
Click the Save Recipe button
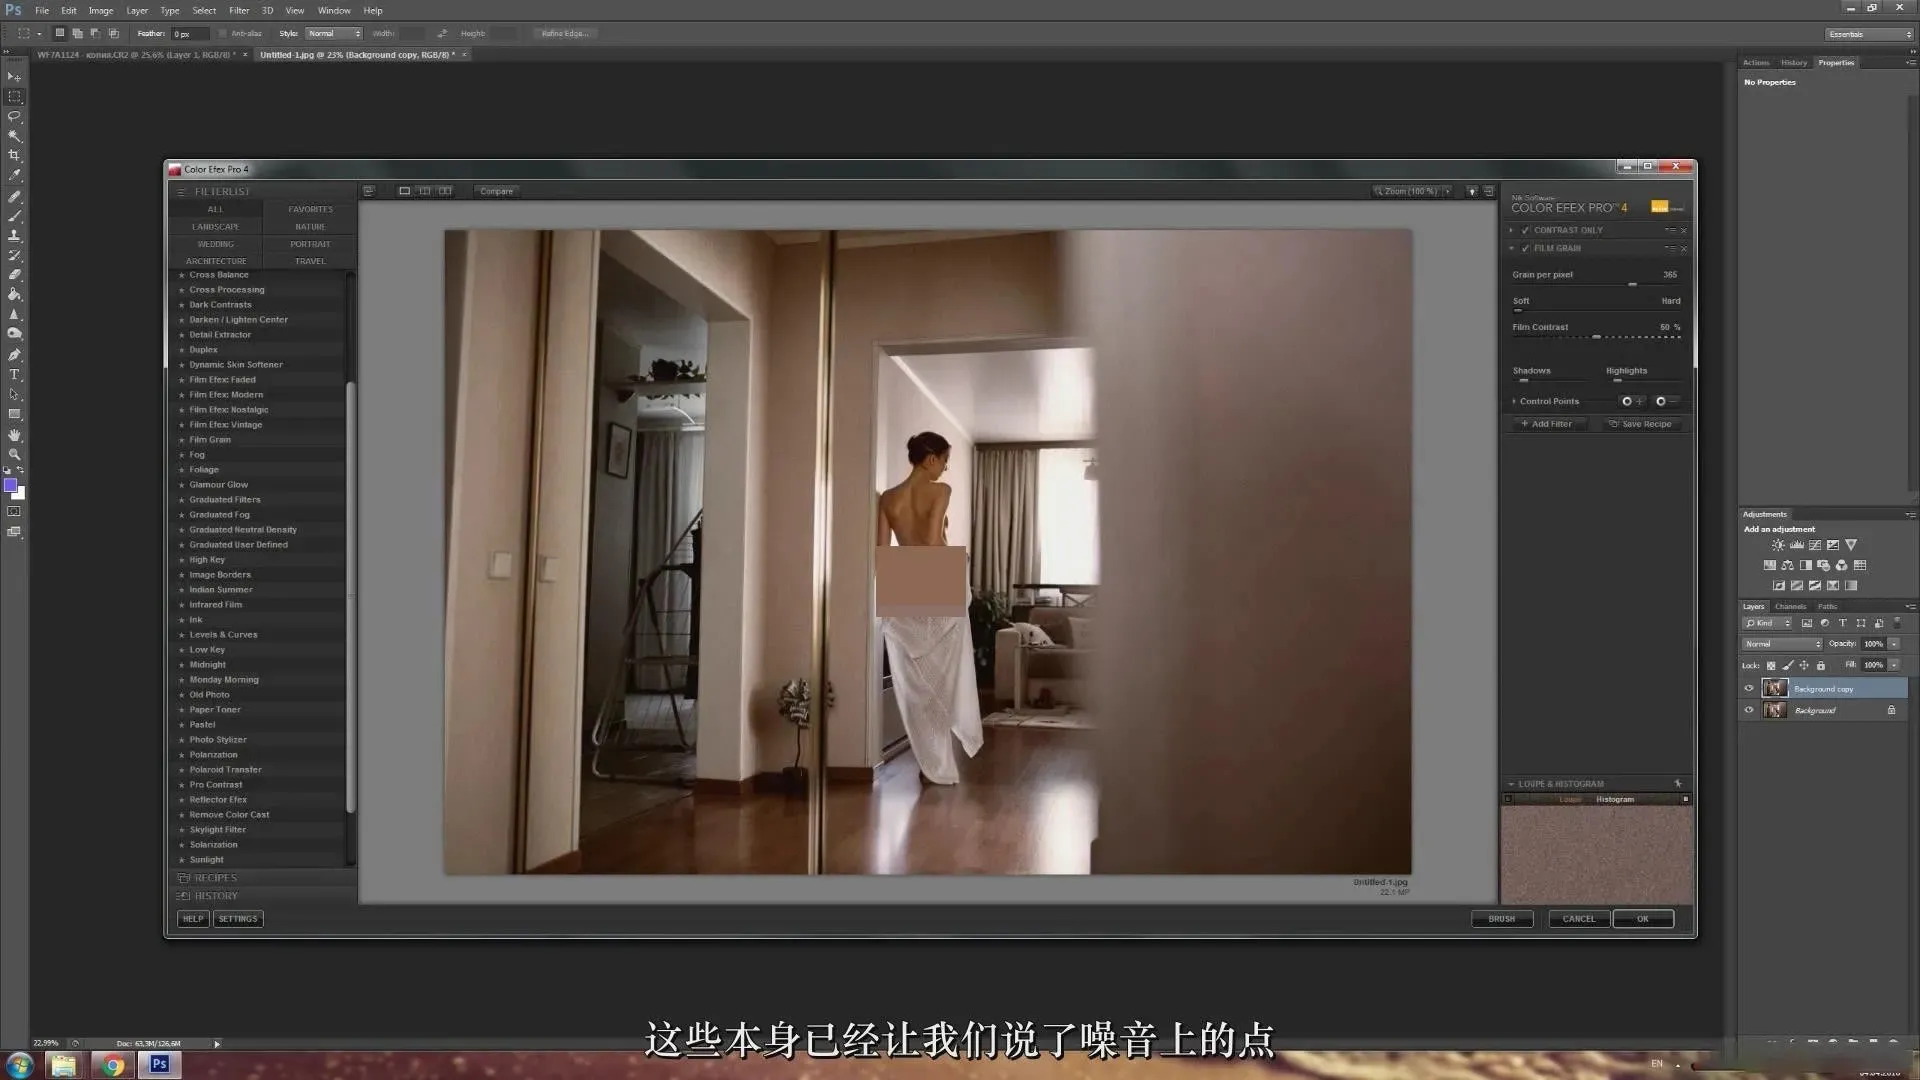click(1640, 424)
